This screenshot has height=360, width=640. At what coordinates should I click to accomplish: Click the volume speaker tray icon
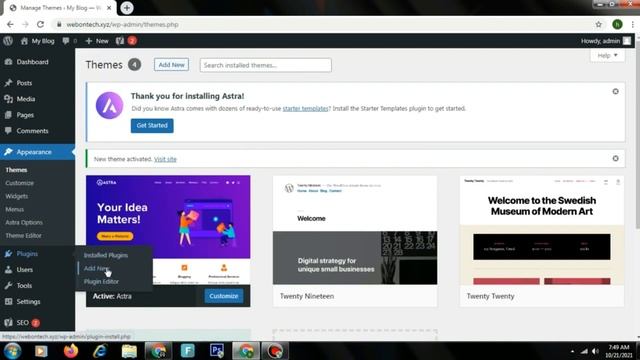(595, 351)
